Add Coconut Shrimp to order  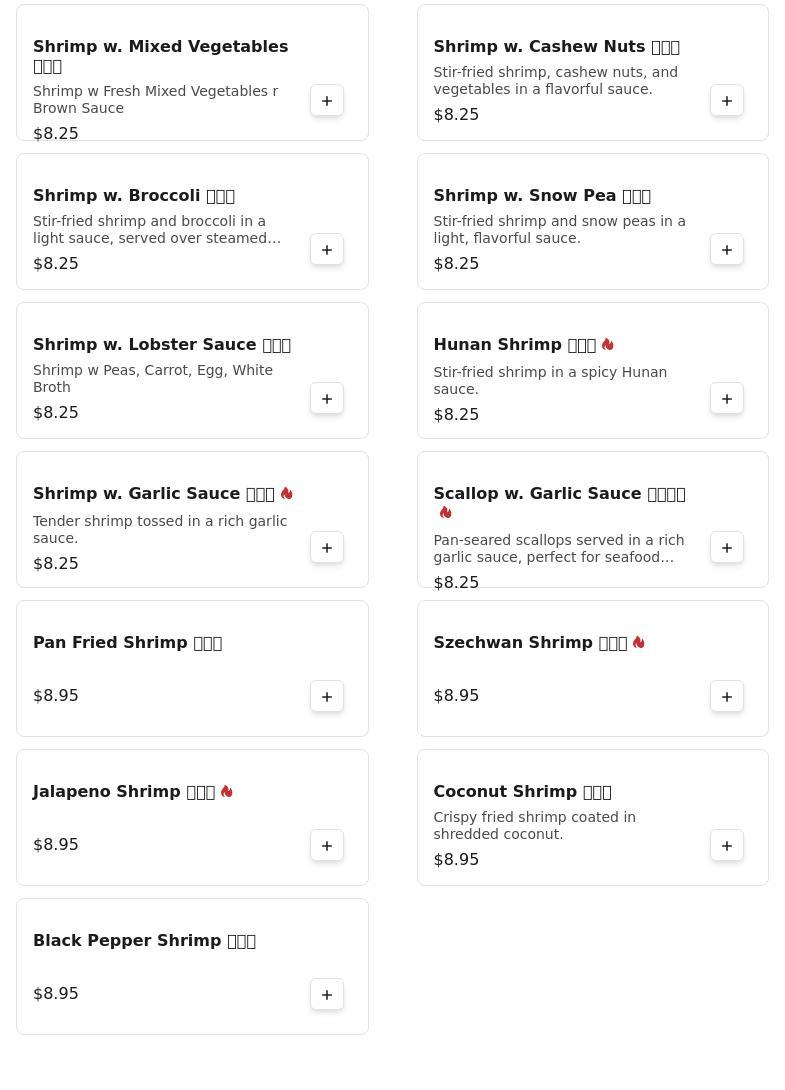[727, 845]
